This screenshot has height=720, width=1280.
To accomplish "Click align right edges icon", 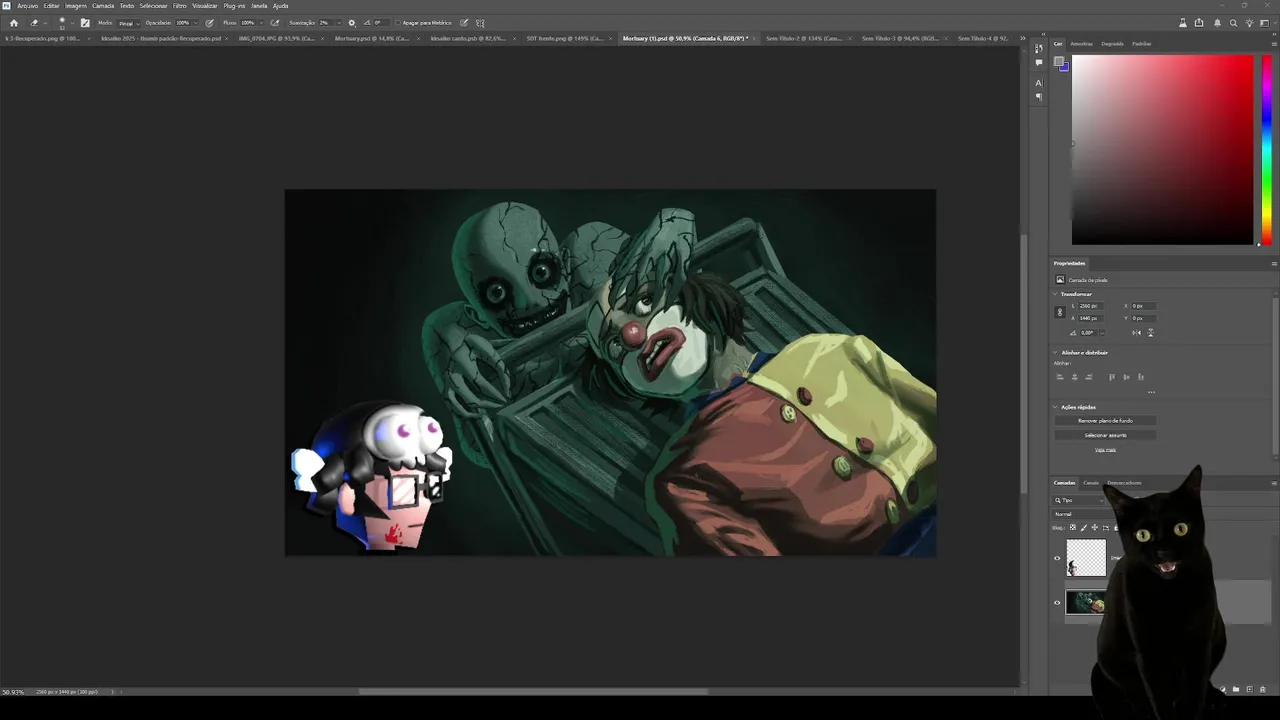I will (x=1089, y=377).
